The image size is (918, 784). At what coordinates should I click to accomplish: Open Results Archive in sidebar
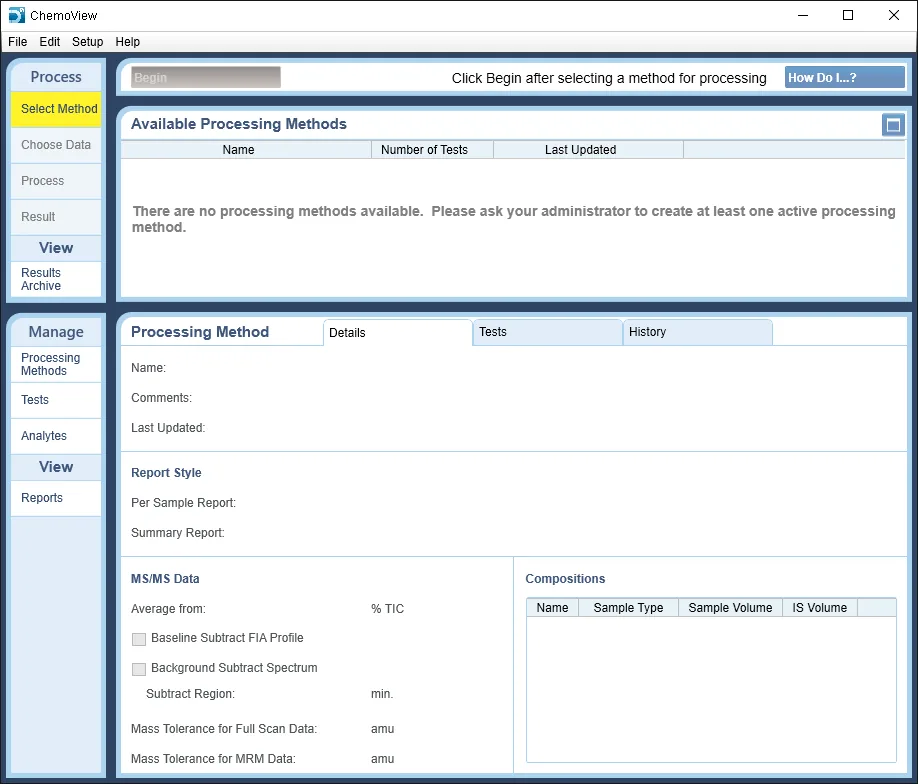tap(56, 279)
